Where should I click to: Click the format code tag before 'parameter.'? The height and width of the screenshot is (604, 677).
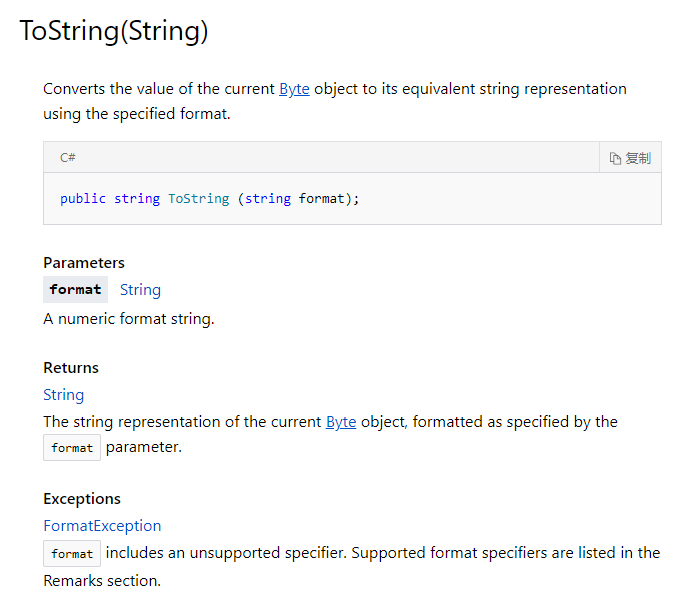click(x=72, y=448)
